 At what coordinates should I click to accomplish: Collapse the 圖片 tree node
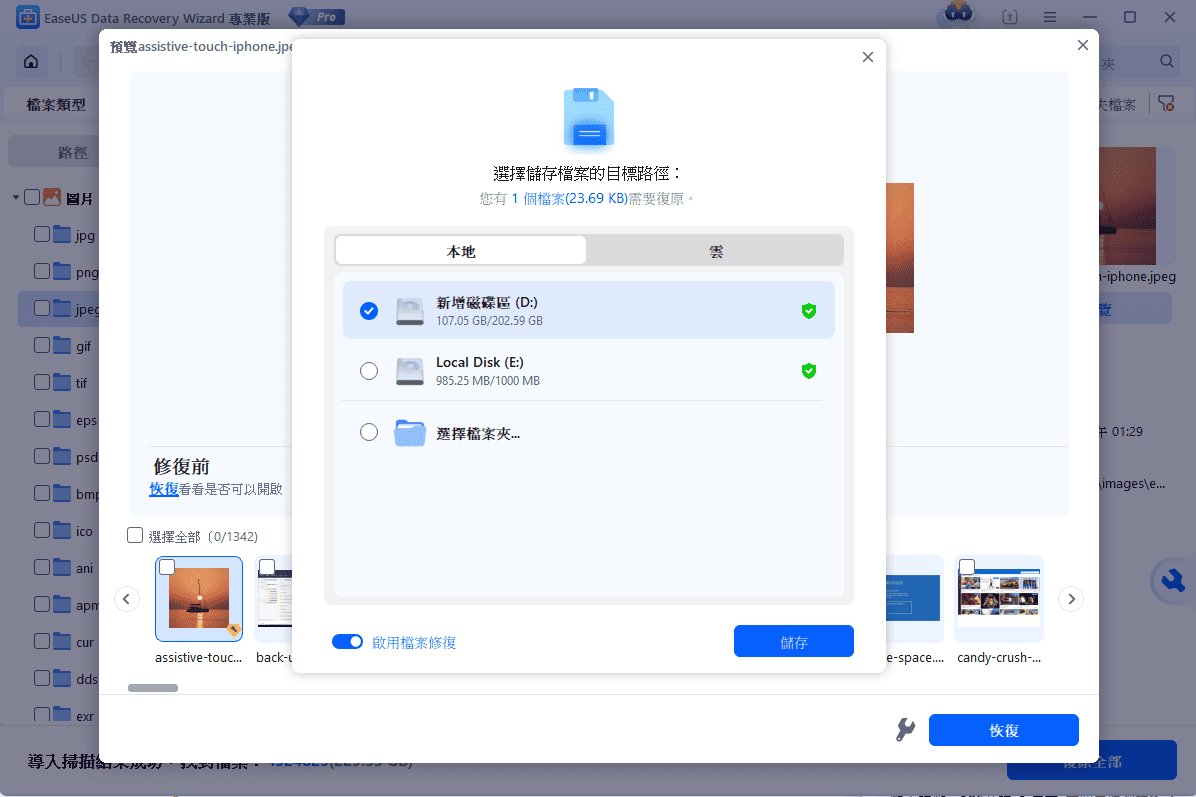[x=15, y=198]
